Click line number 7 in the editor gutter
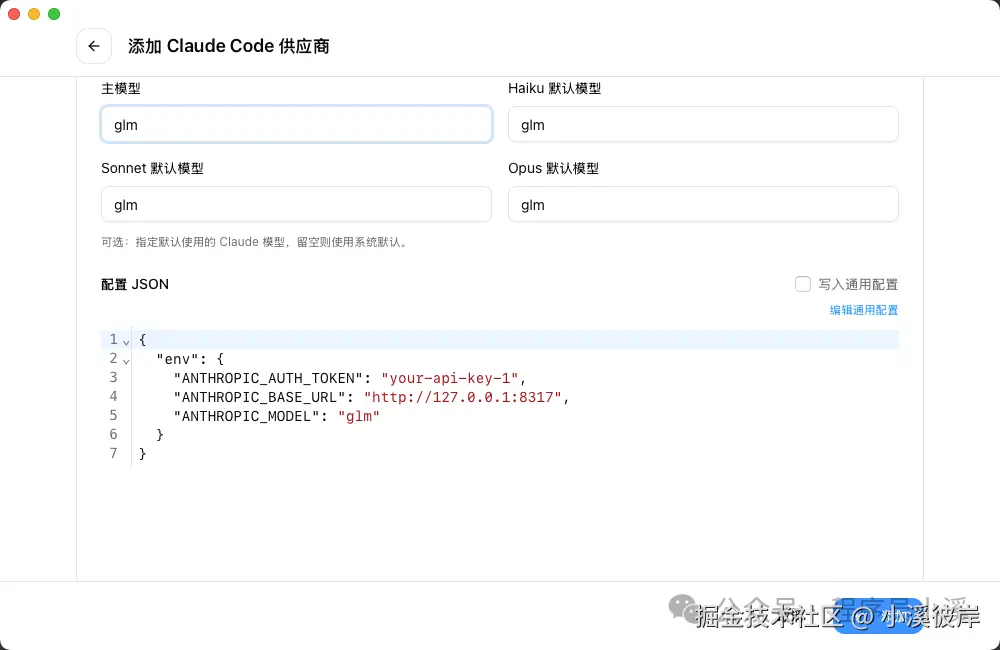1000x650 pixels. point(114,453)
